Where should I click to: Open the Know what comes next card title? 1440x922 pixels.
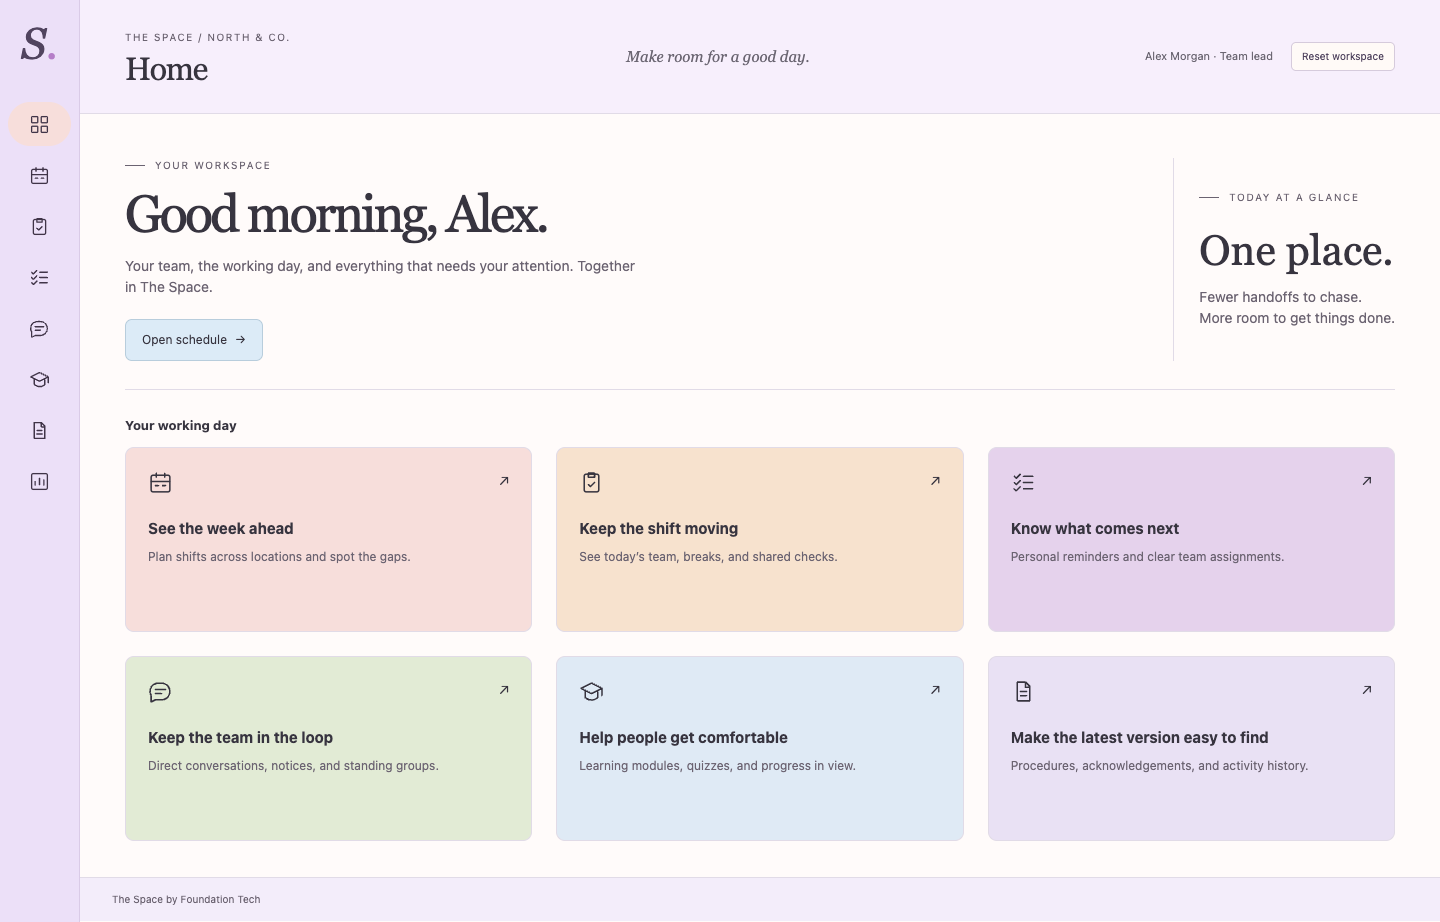point(1095,529)
